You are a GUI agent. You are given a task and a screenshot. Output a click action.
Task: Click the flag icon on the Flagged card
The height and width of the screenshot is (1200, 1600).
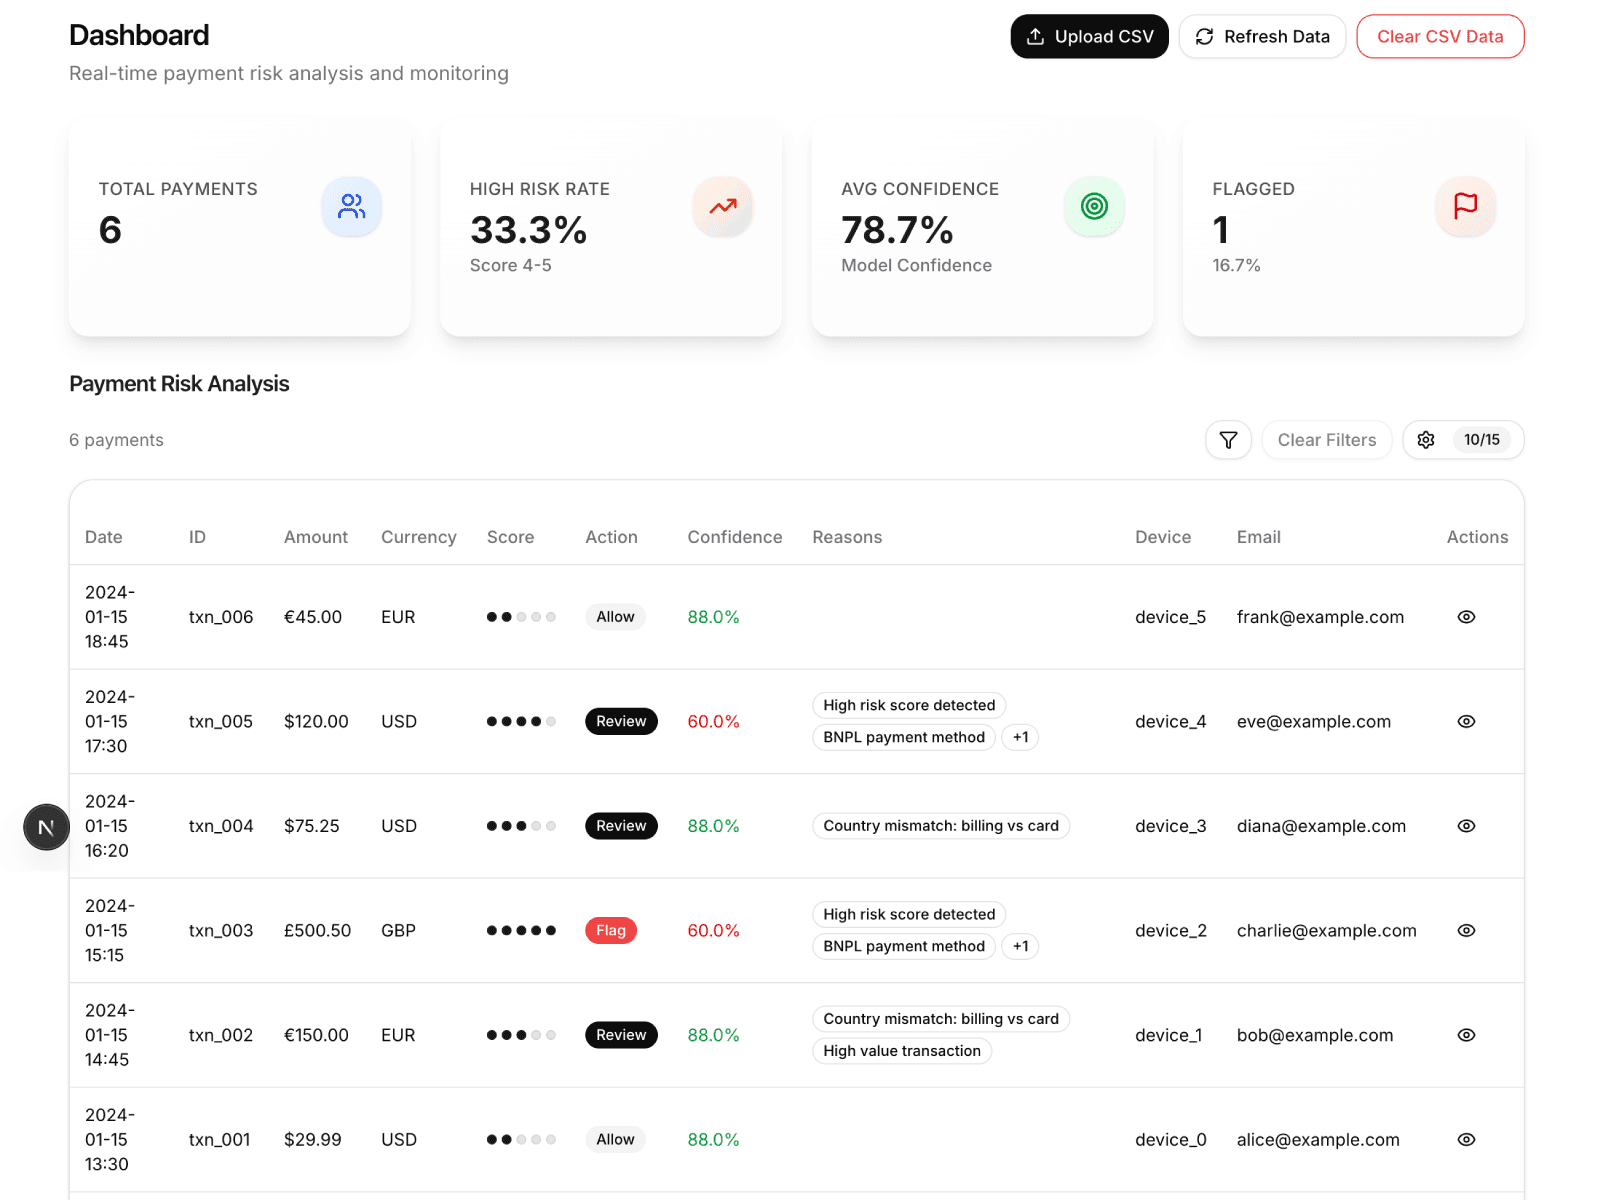(x=1465, y=206)
